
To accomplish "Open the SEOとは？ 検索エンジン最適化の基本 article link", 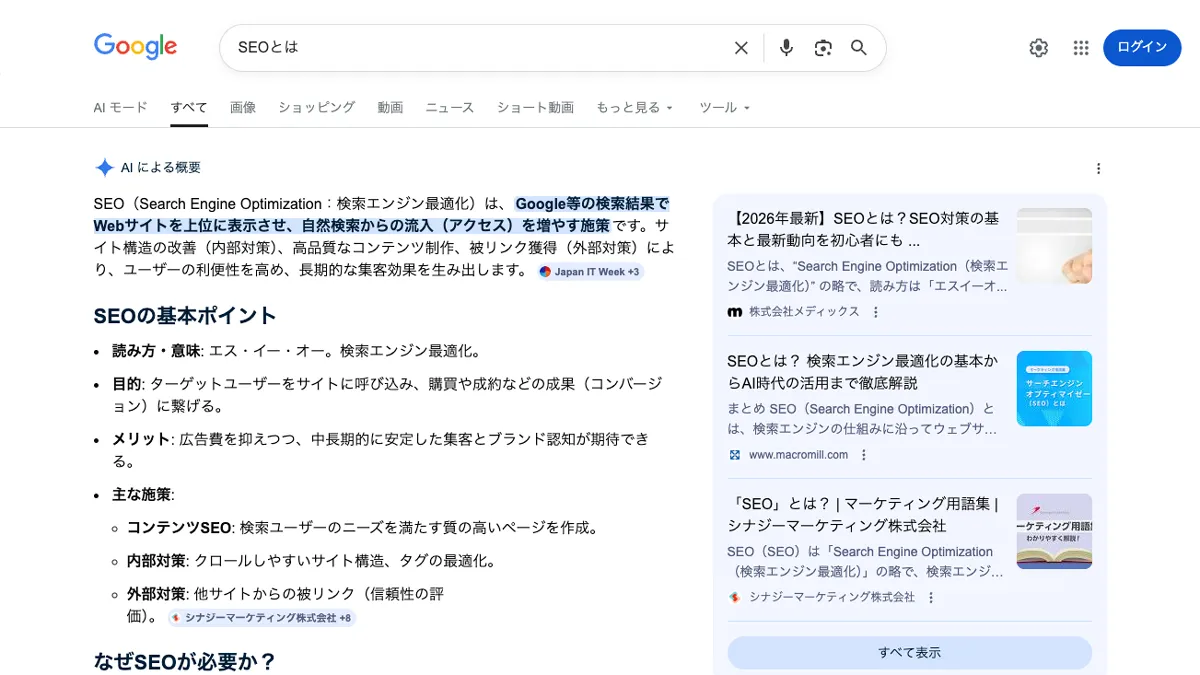I will pyautogui.click(x=864, y=371).
